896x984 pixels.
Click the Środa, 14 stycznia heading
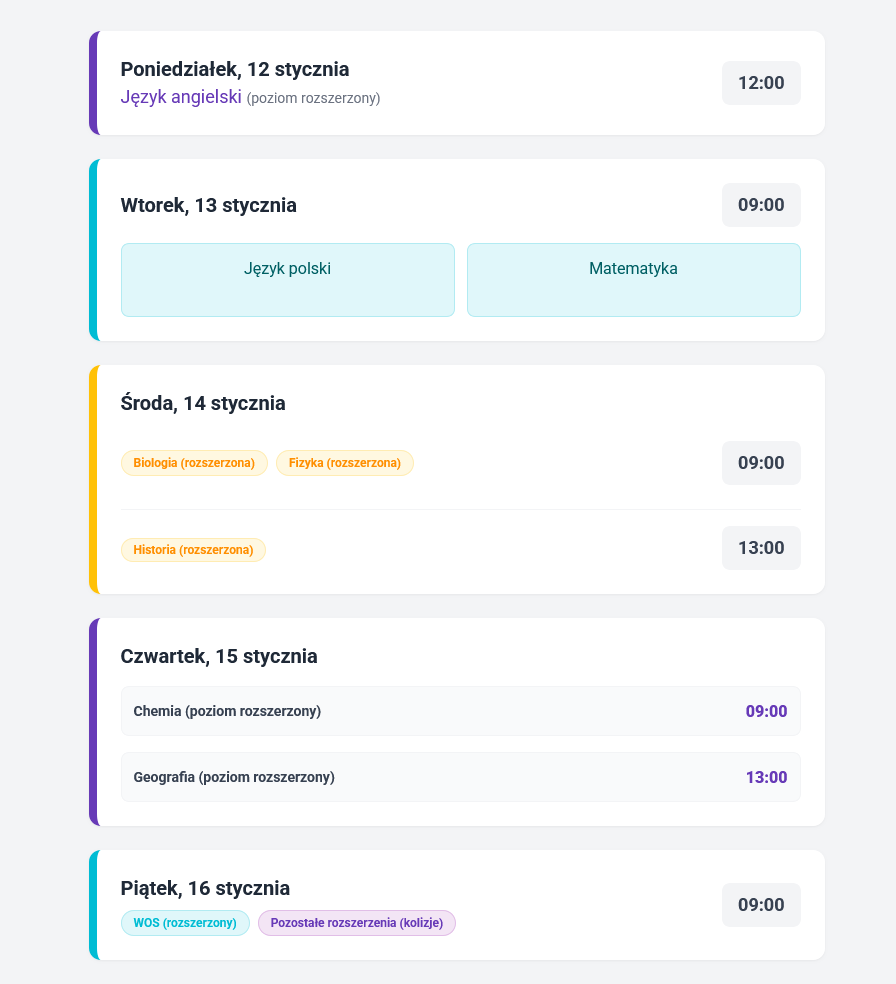203,403
